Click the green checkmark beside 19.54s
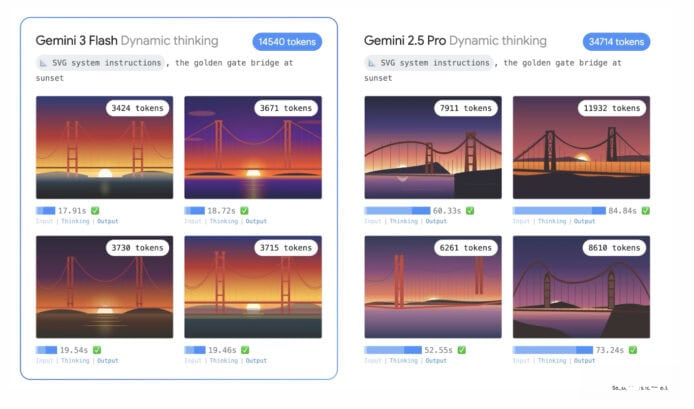 click(x=95, y=351)
